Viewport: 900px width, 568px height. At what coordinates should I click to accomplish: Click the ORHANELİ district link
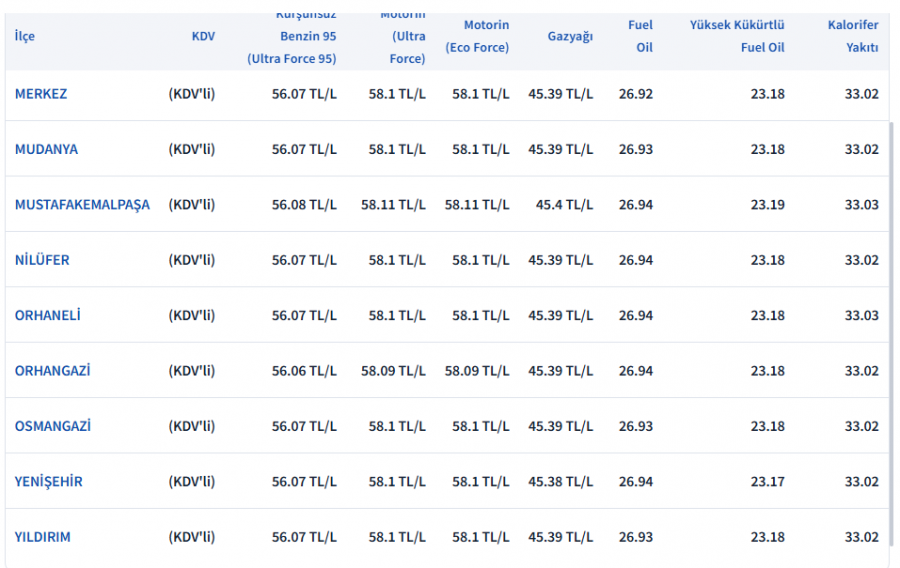(48, 315)
